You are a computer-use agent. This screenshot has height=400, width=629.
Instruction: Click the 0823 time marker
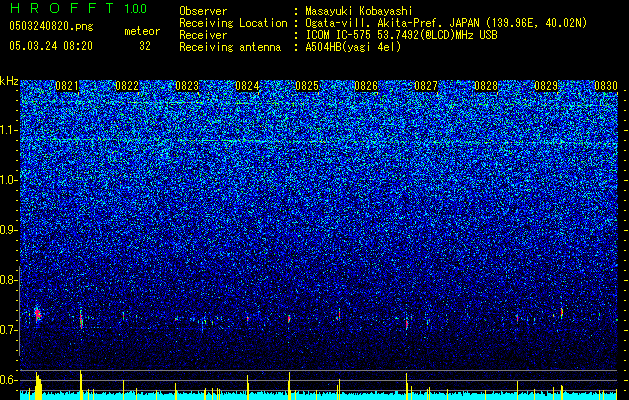(187, 86)
